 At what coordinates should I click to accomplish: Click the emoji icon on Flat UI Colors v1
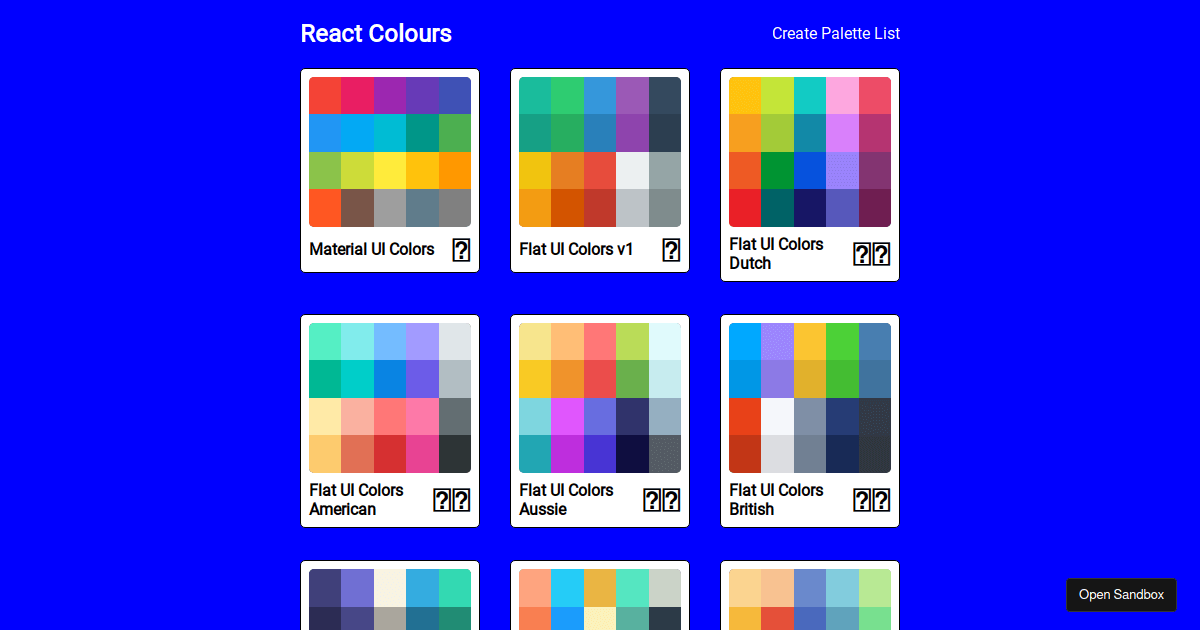[671, 250]
